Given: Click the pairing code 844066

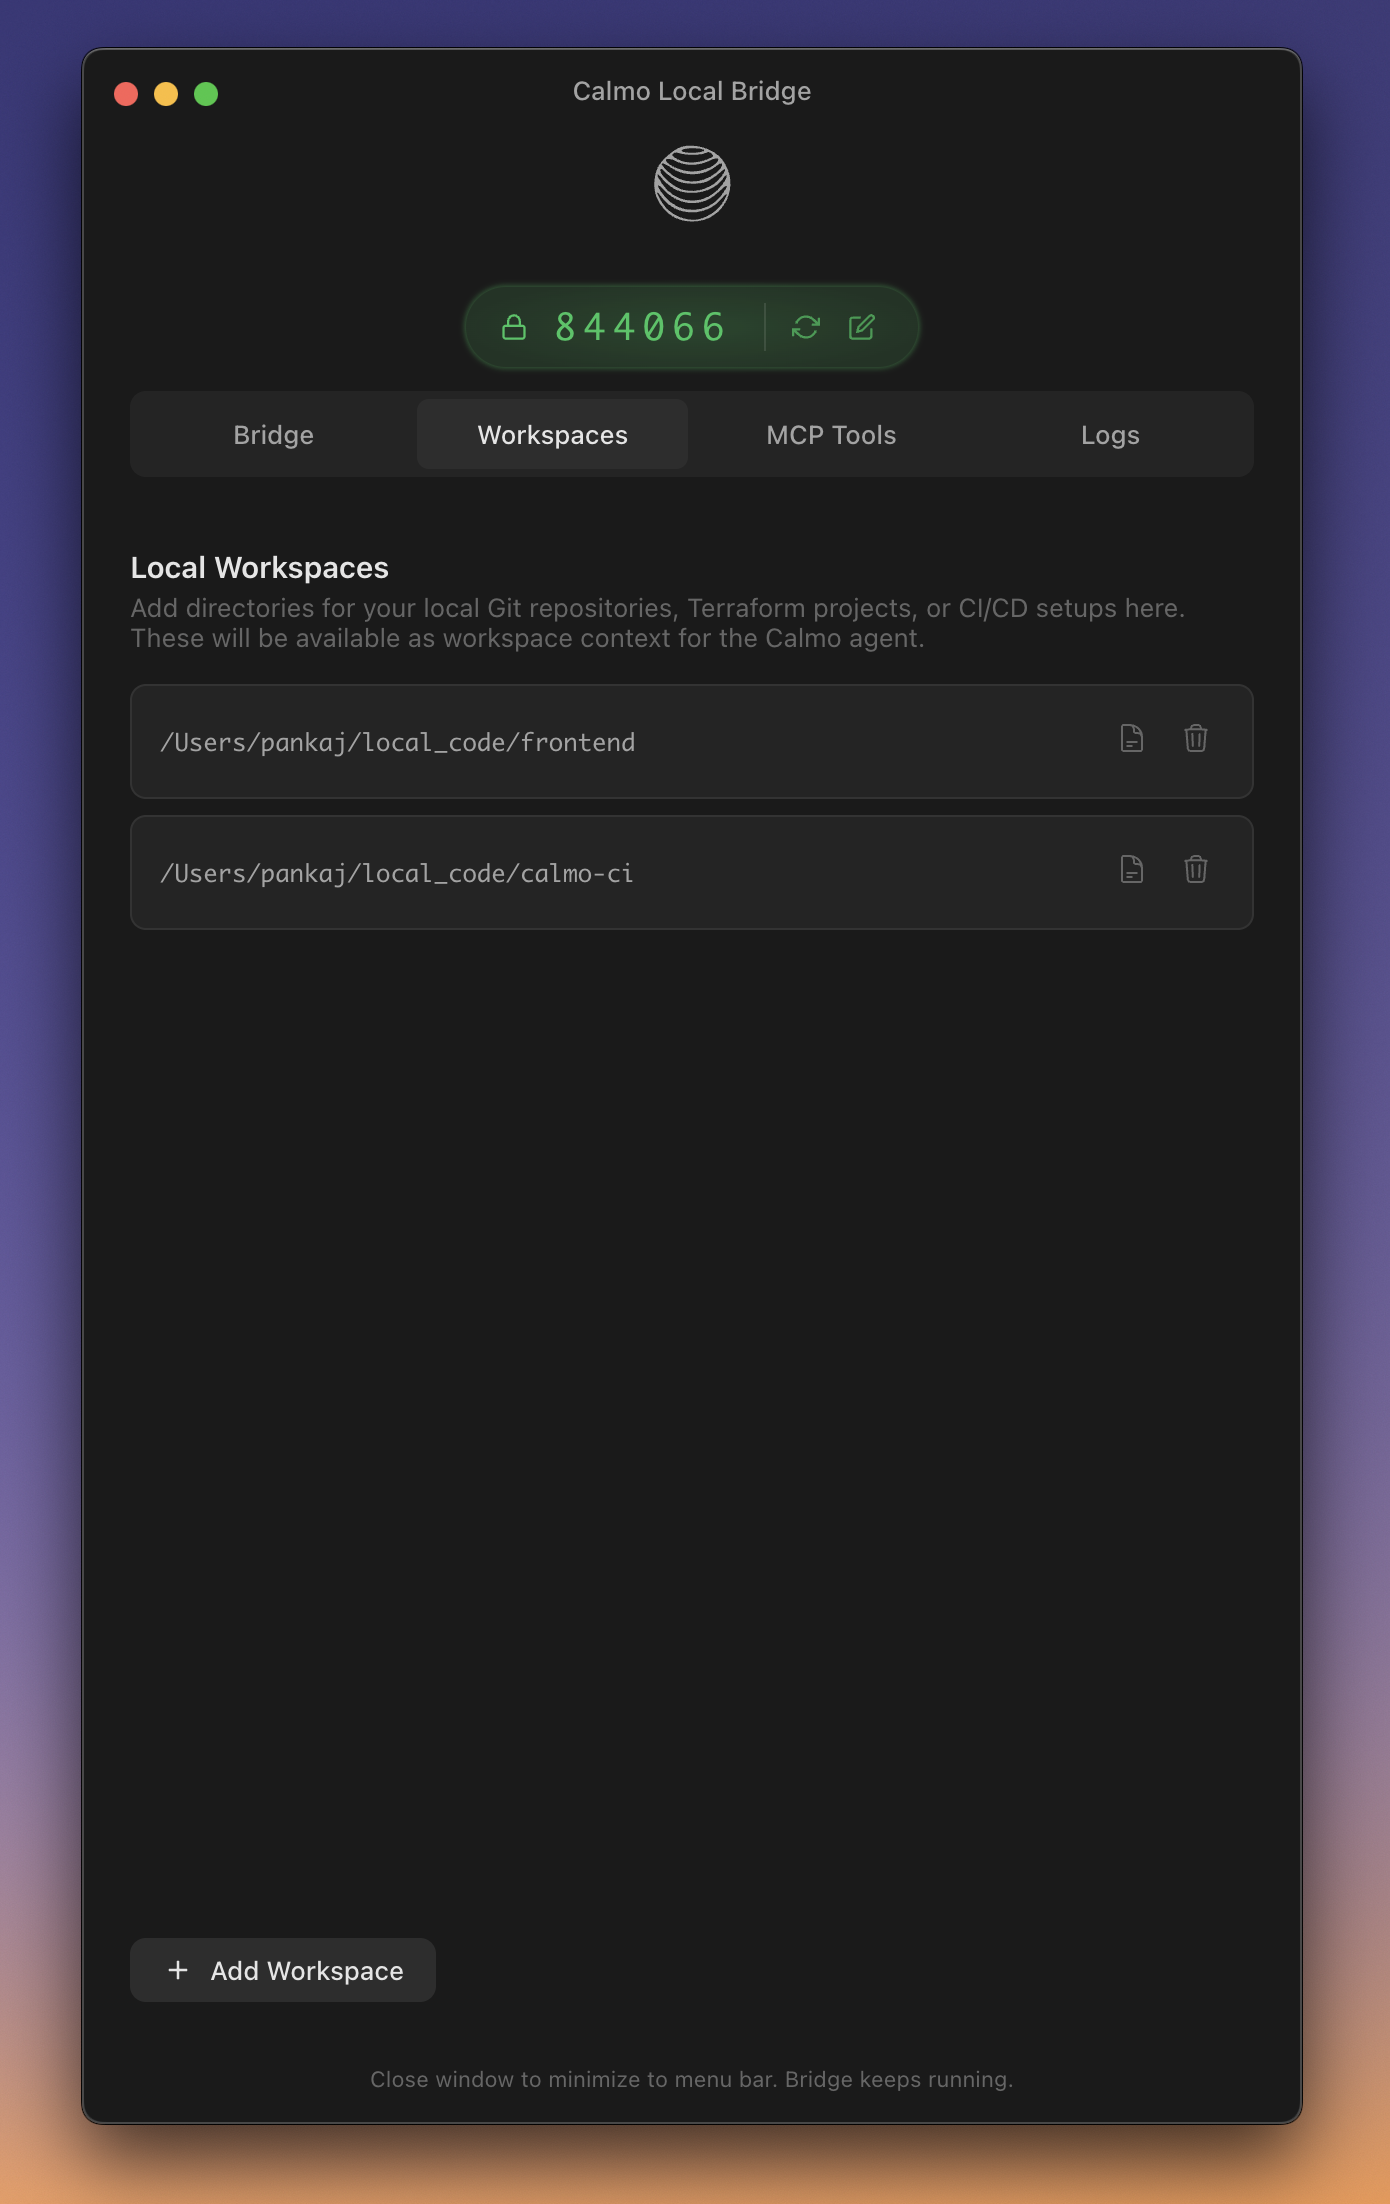Looking at the screenshot, I should point(641,327).
